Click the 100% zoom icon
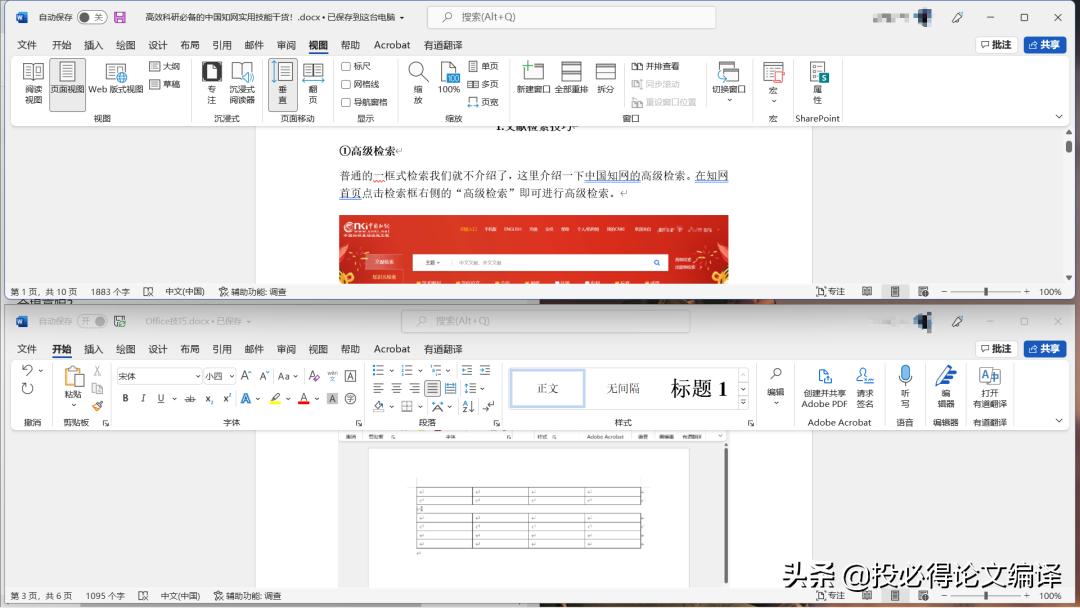This screenshot has height=608, width=1080. (448, 84)
